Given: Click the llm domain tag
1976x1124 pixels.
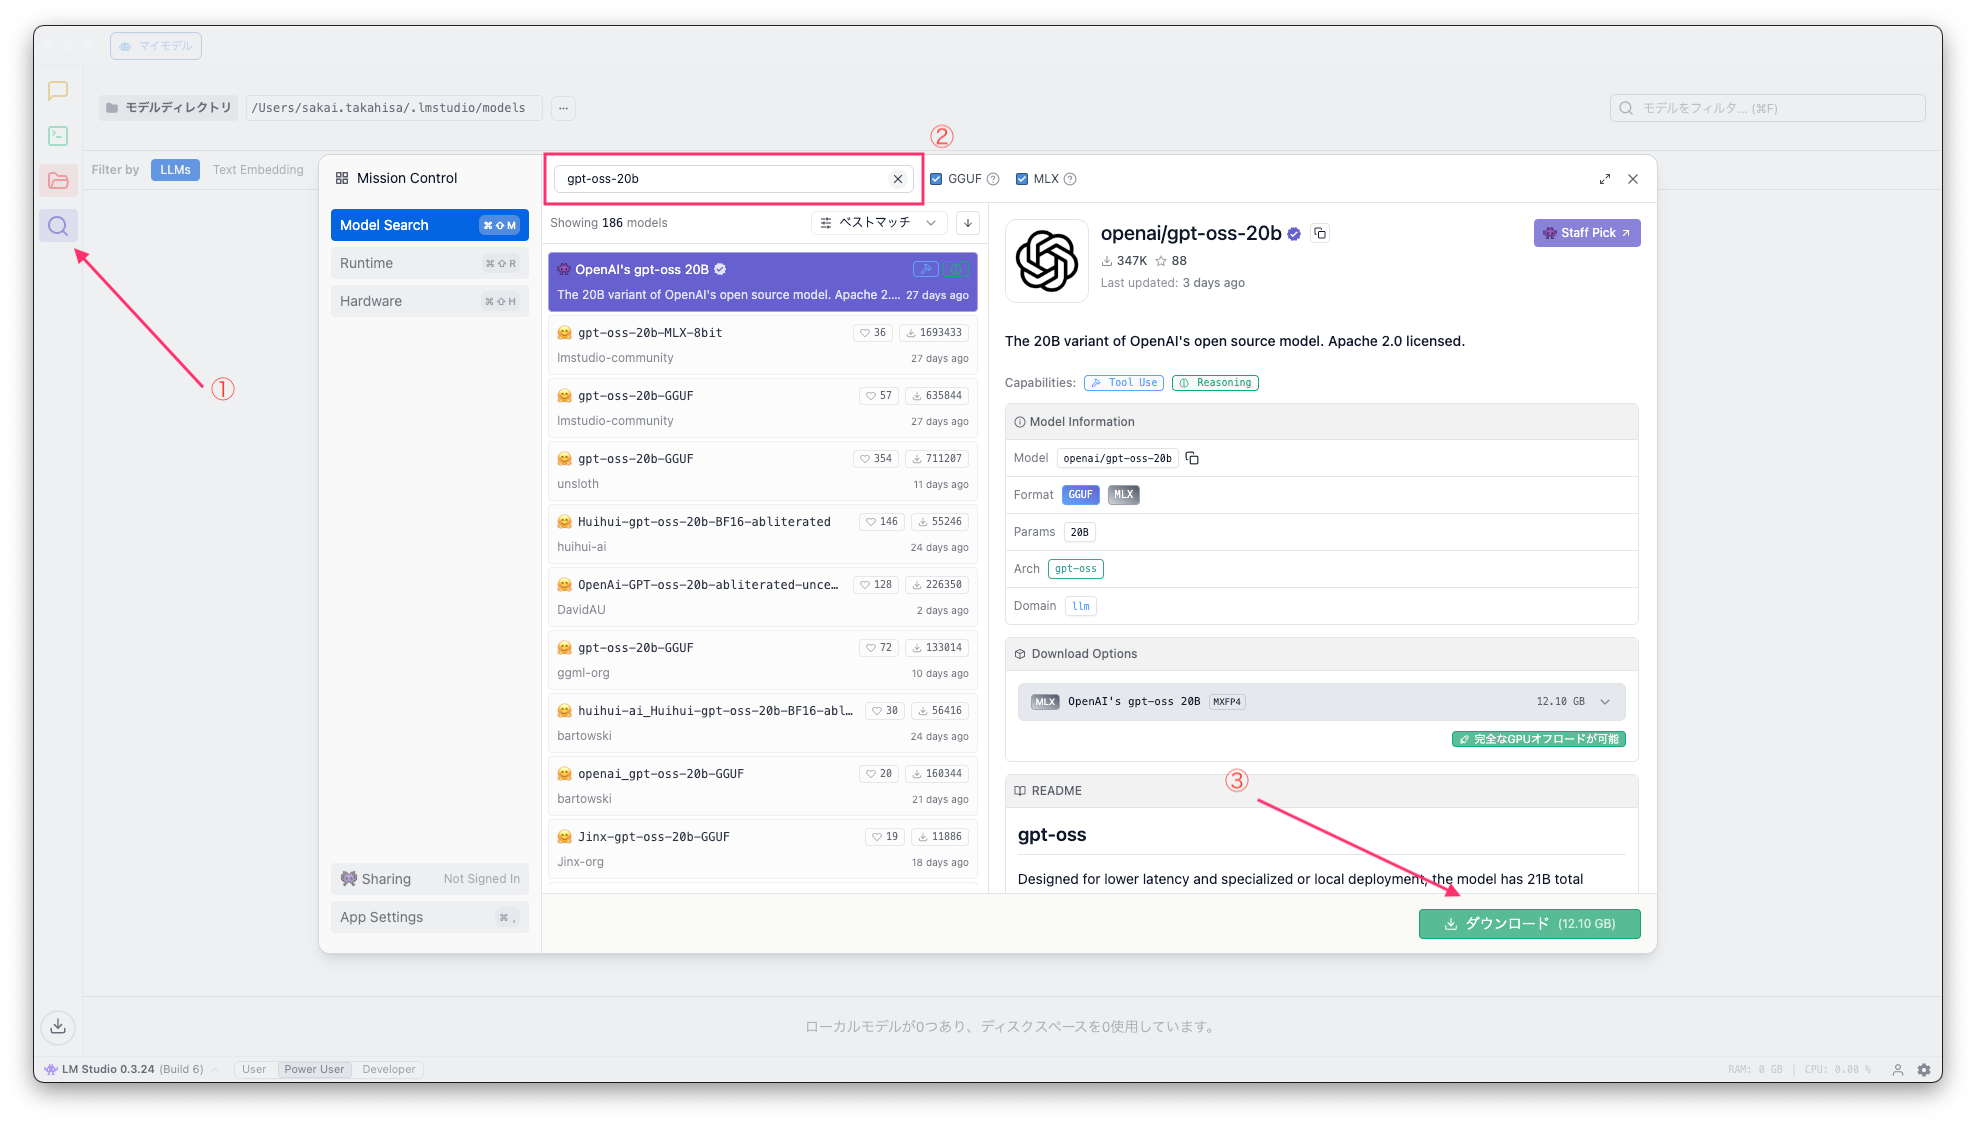Looking at the screenshot, I should click(x=1080, y=606).
